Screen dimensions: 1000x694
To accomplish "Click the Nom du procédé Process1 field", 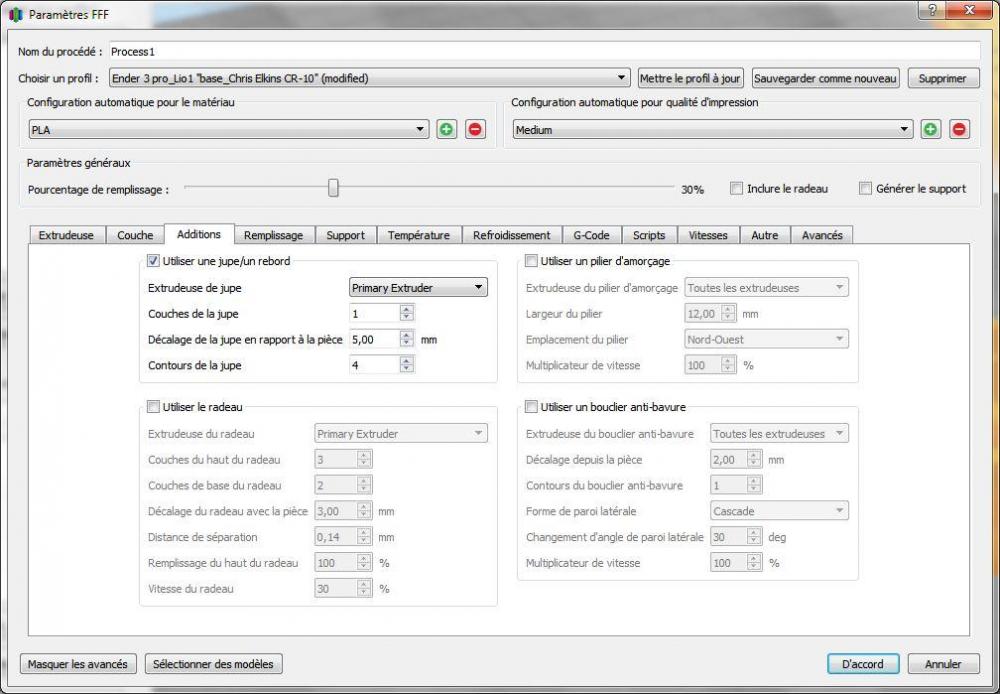I will [544, 51].
